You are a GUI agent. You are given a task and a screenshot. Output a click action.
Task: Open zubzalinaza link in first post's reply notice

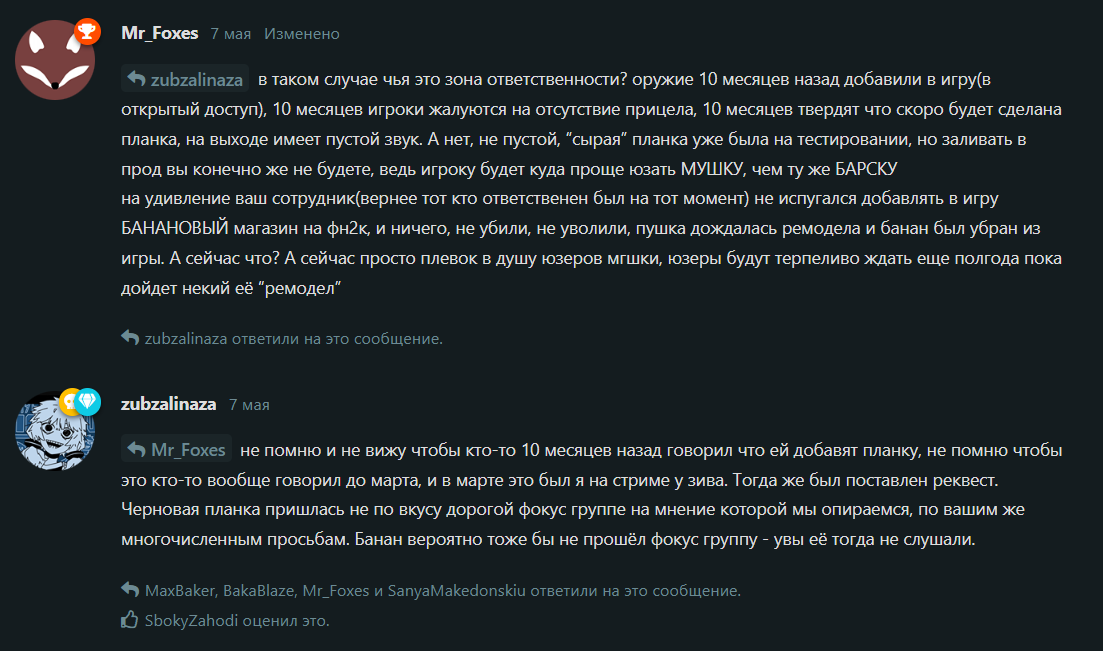(x=186, y=339)
